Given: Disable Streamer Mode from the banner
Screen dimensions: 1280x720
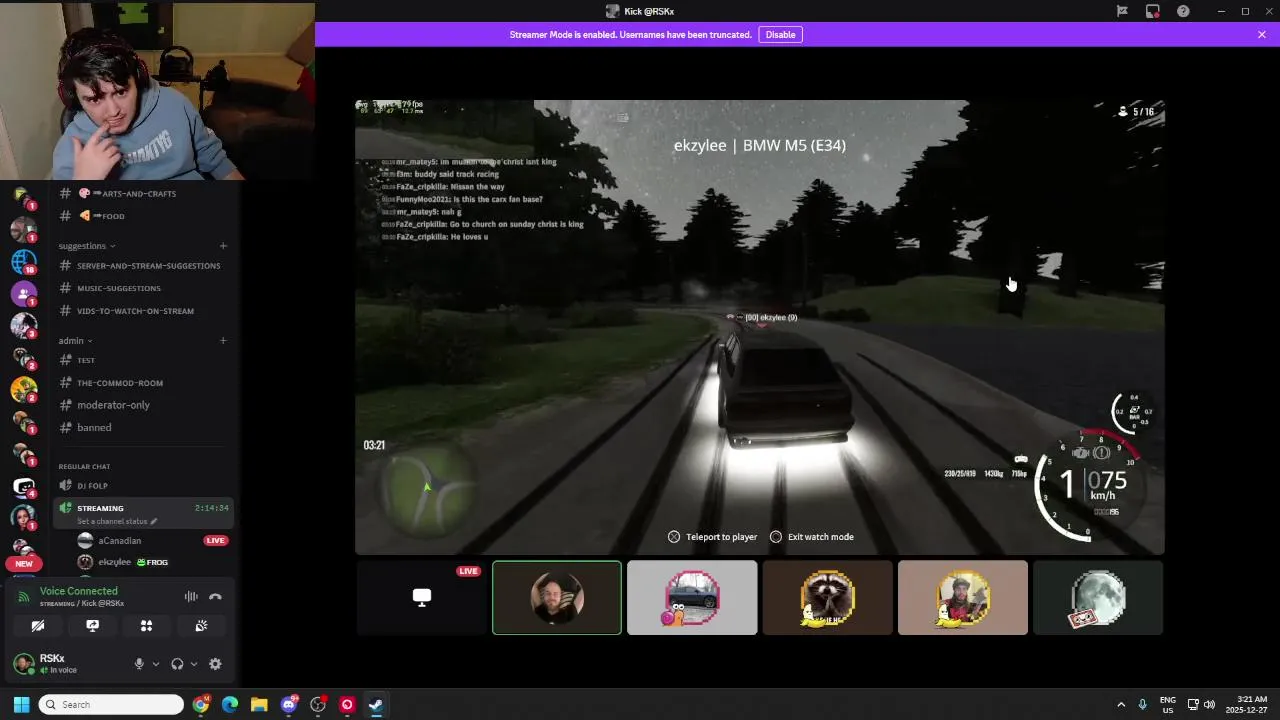Looking at the screenshot, I should pos(780,34).
